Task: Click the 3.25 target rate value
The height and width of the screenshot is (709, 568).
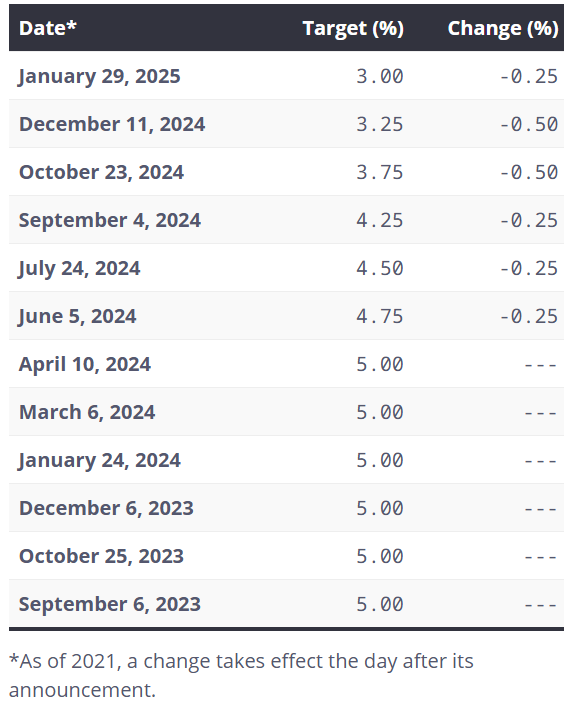Action: pos(379,124)
